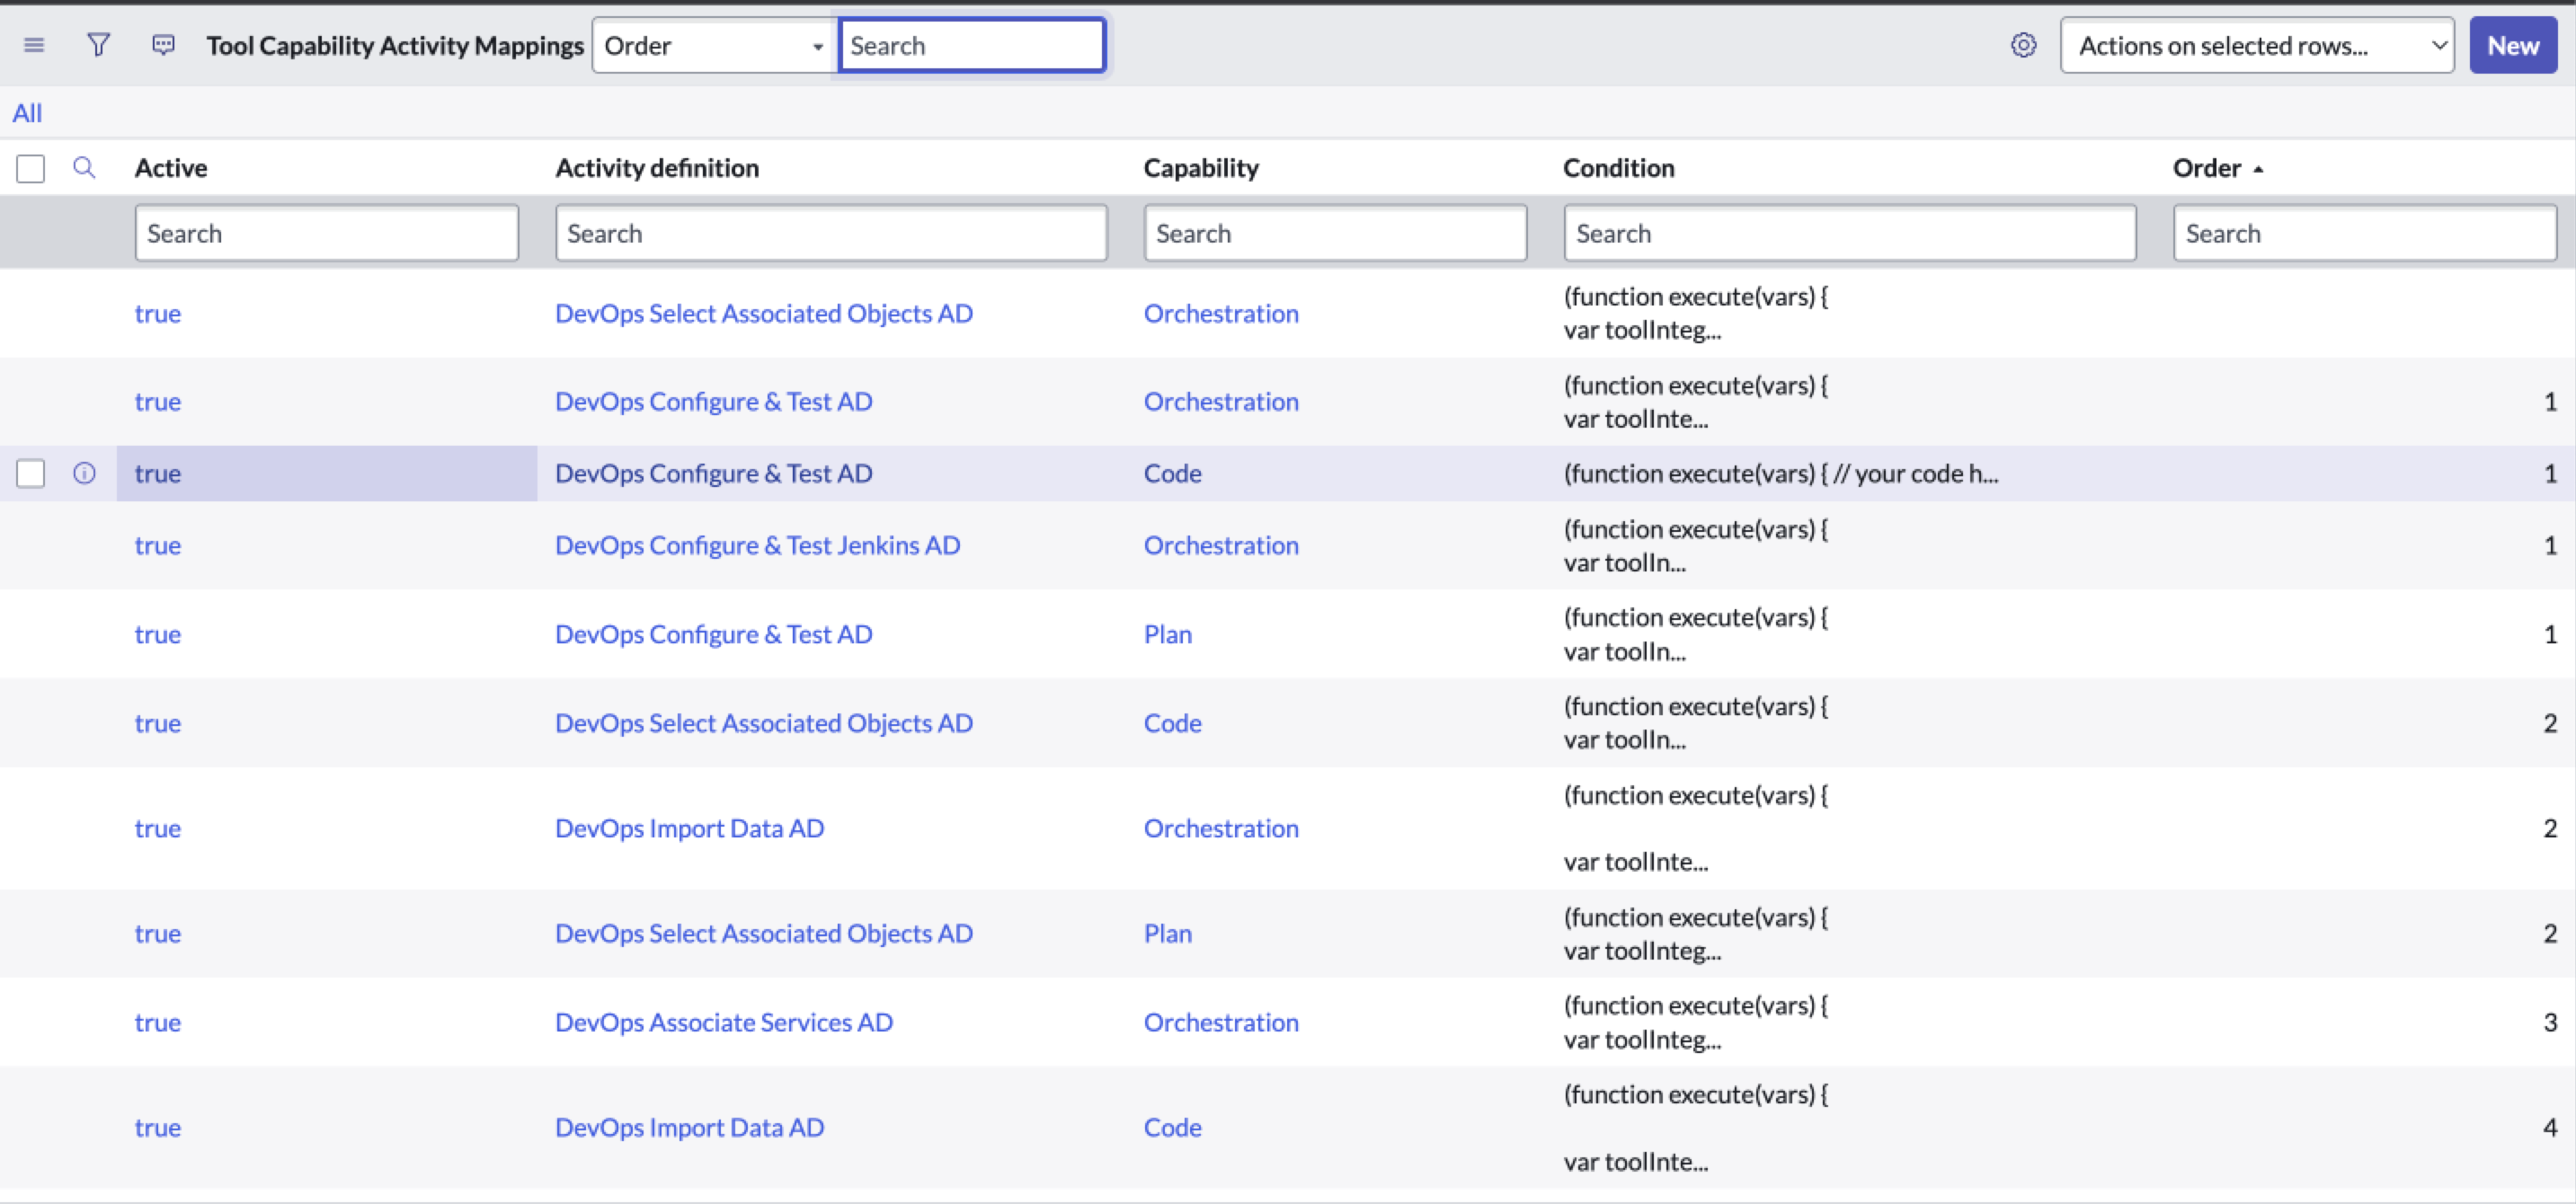This screenshot has height=1204, width=2576.
Task: Check the select-all rows checkbox
Action: tap(31, 168)
